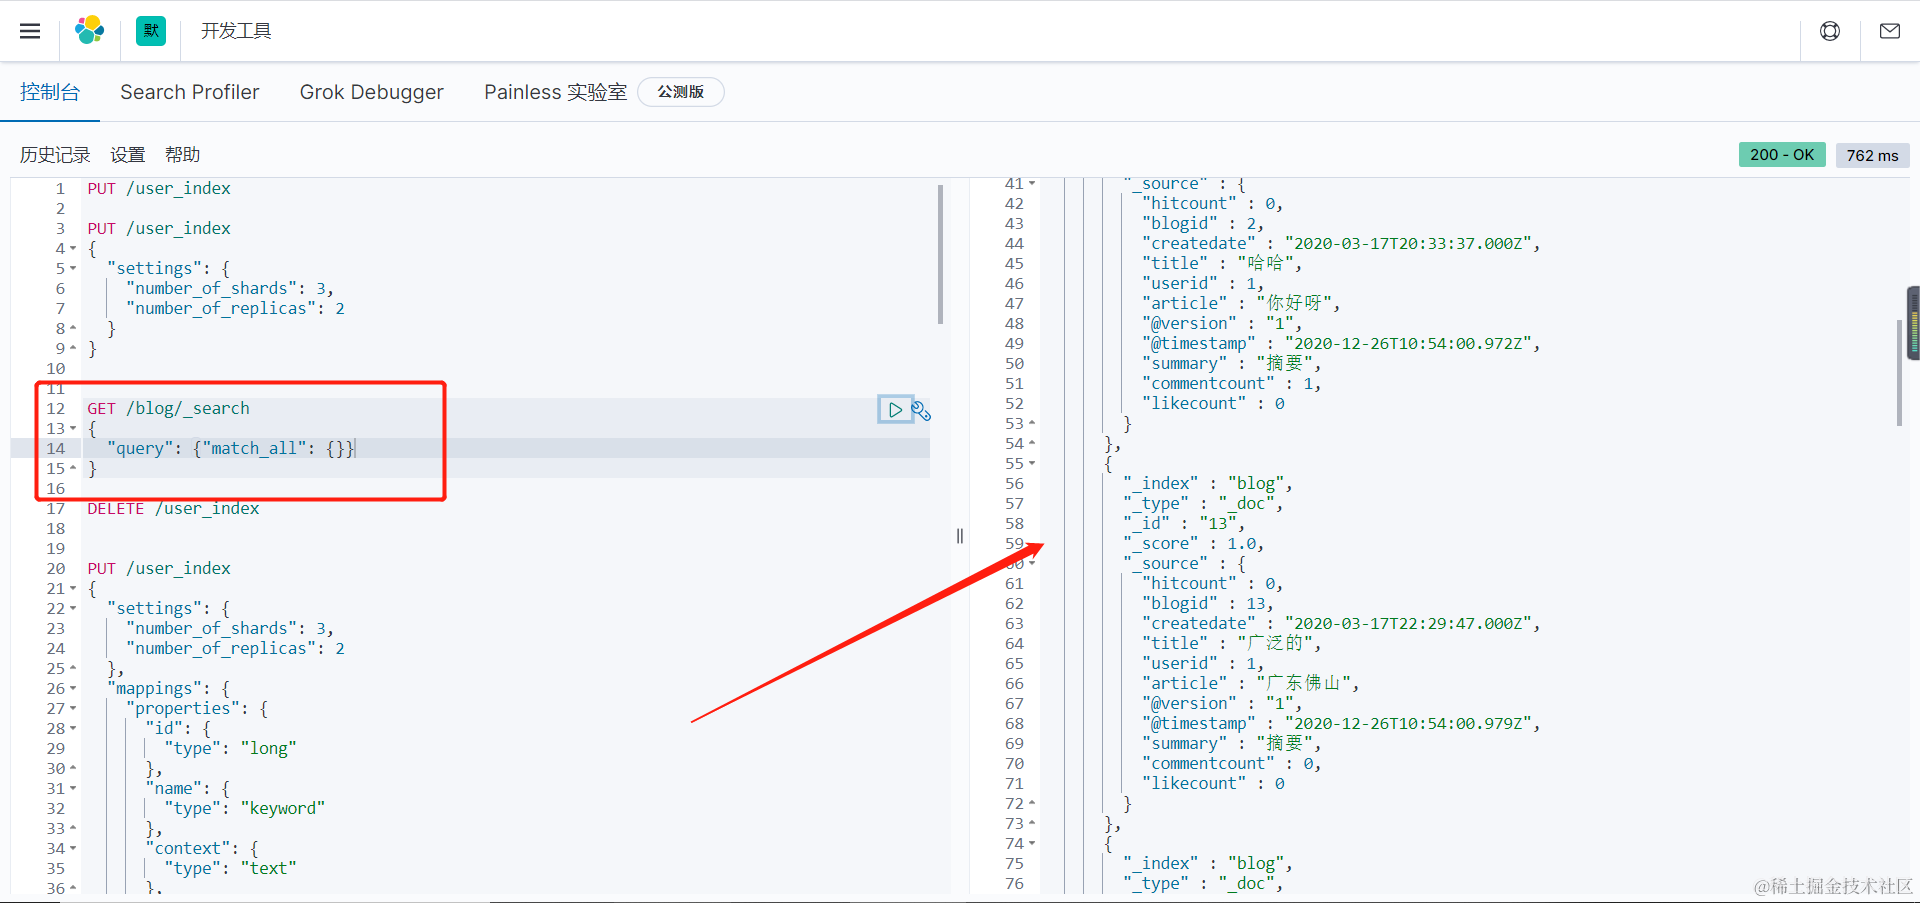
Task: Fold the response object at line 55
Action: point(1032,463)
